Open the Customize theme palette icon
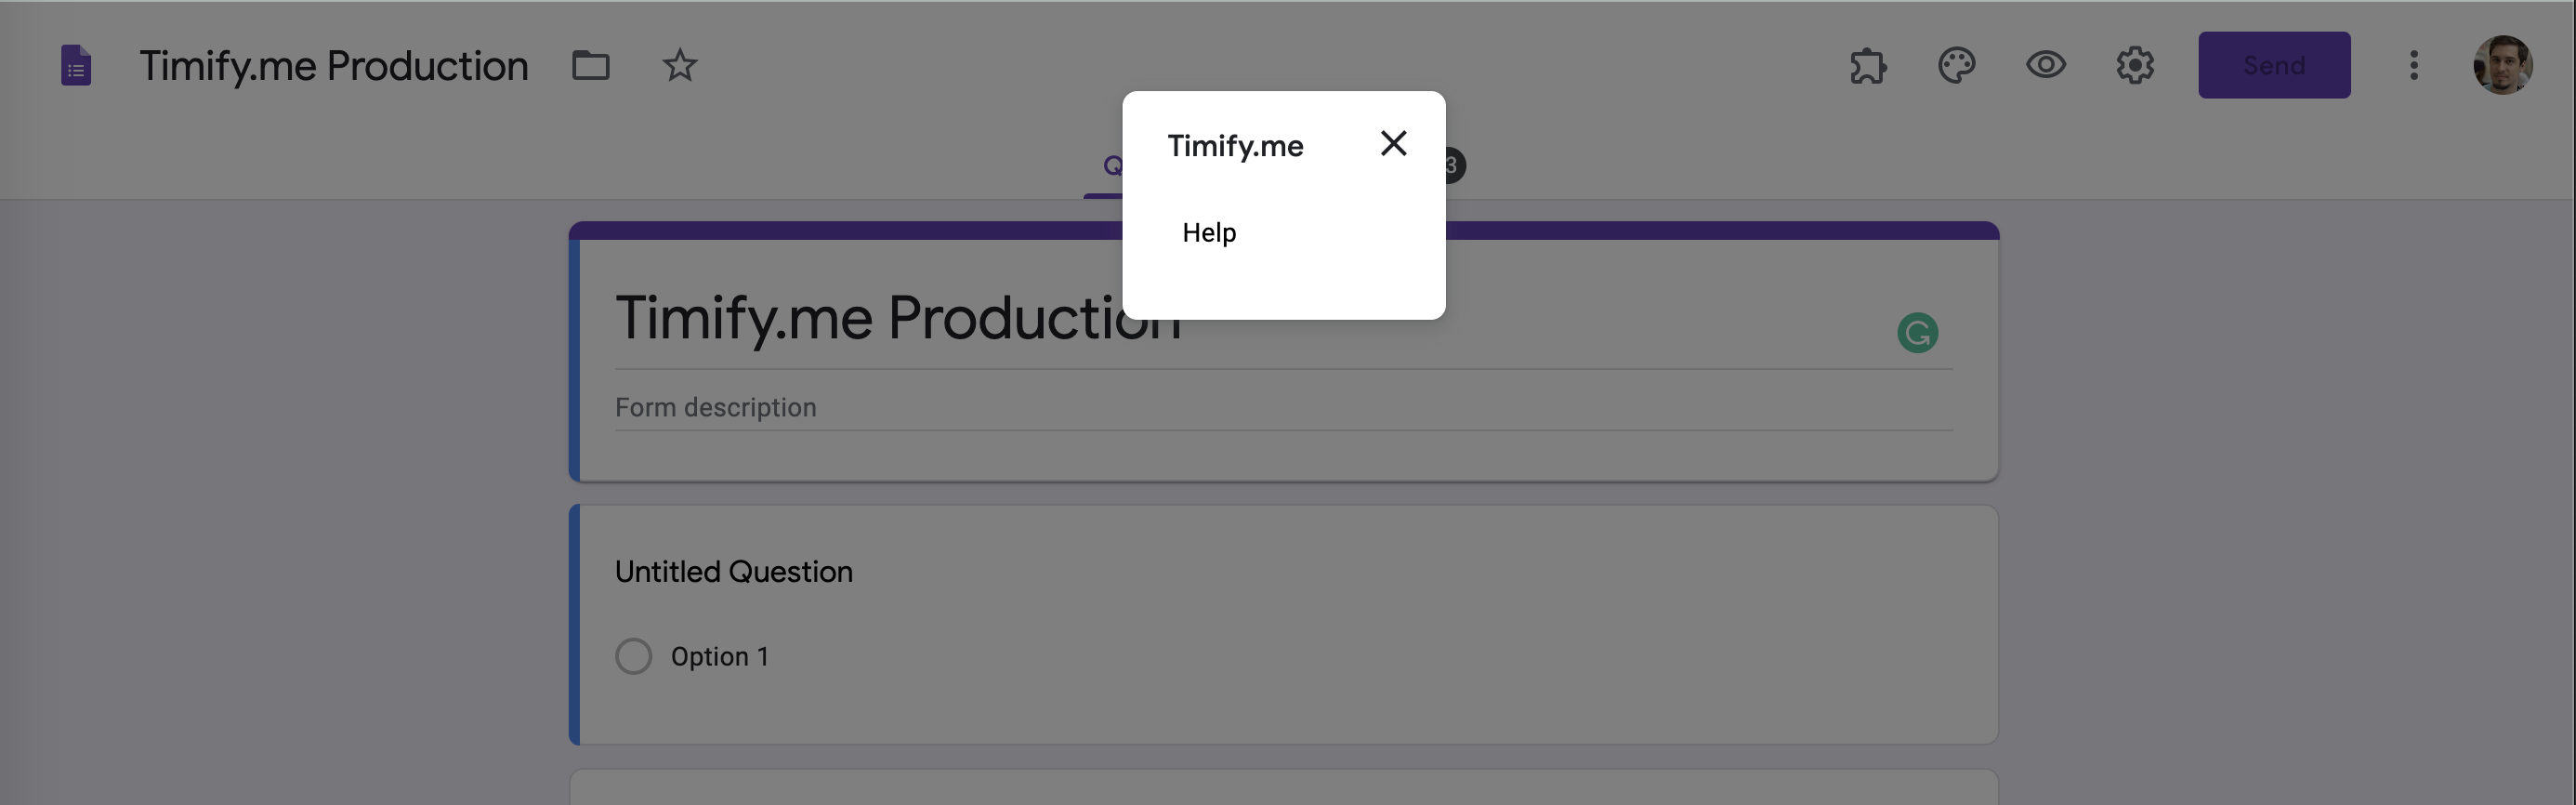 click(1956, 66)
